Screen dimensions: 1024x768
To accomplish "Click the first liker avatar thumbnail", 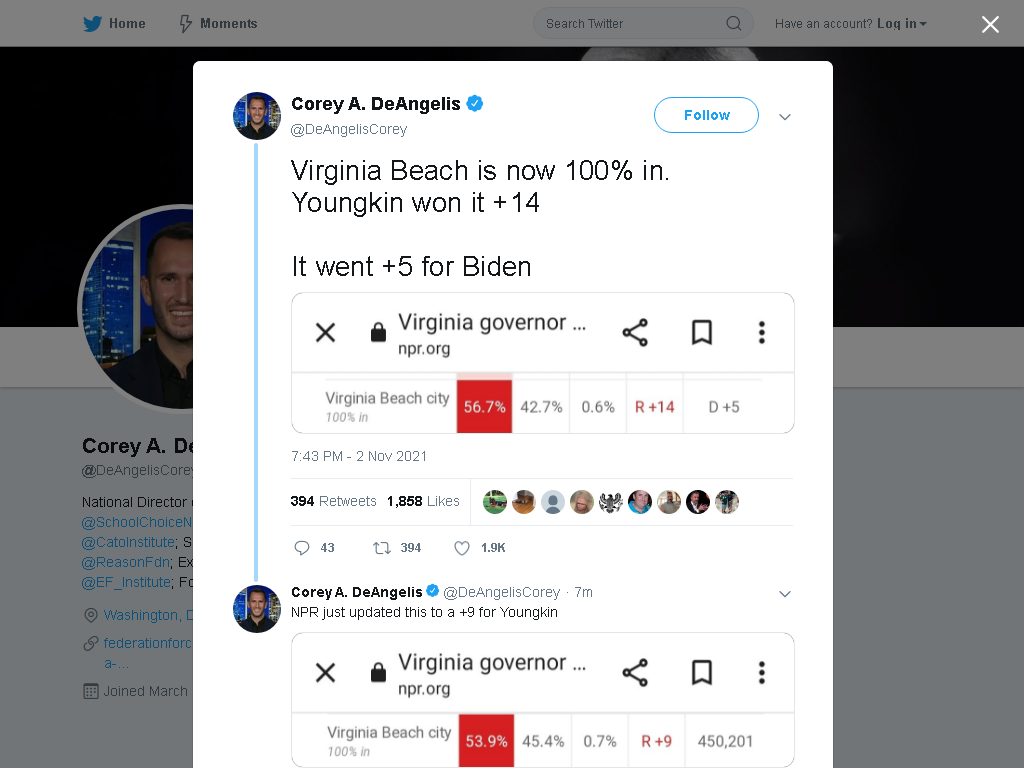I will click(495, 502).
